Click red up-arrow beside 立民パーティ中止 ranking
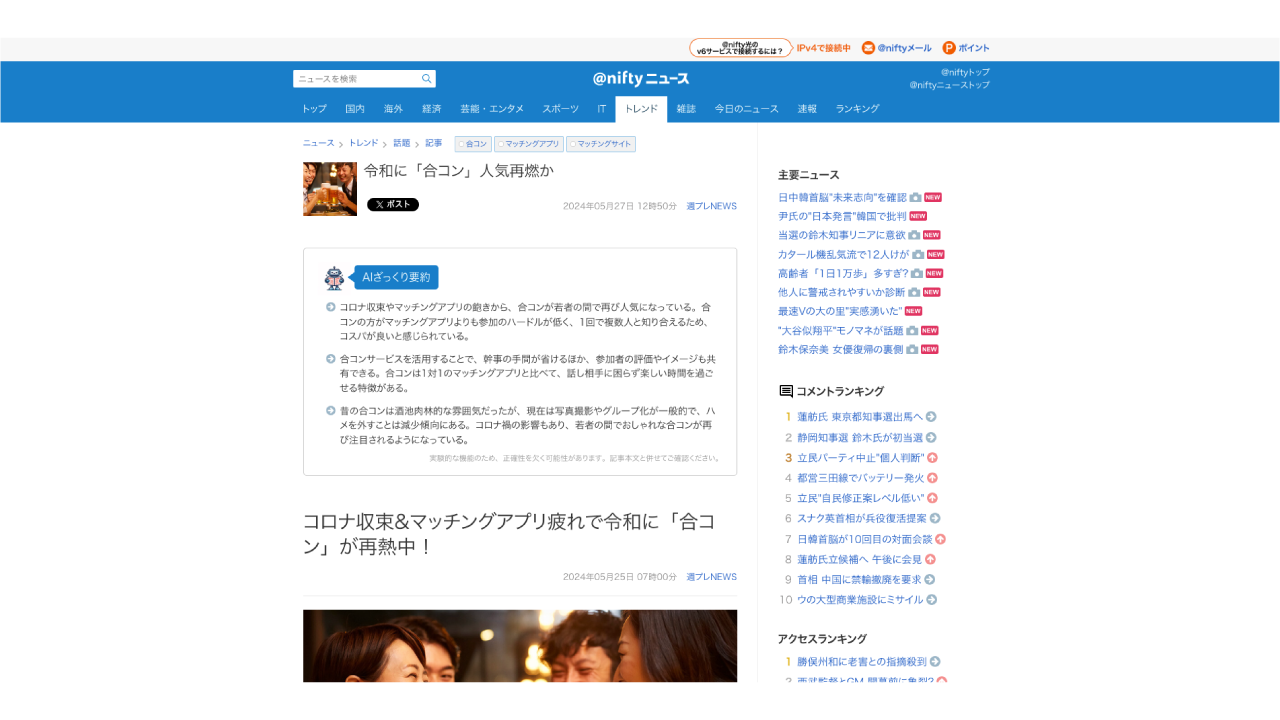Viewport: 1280px width, 720px height. pos(933,458)
